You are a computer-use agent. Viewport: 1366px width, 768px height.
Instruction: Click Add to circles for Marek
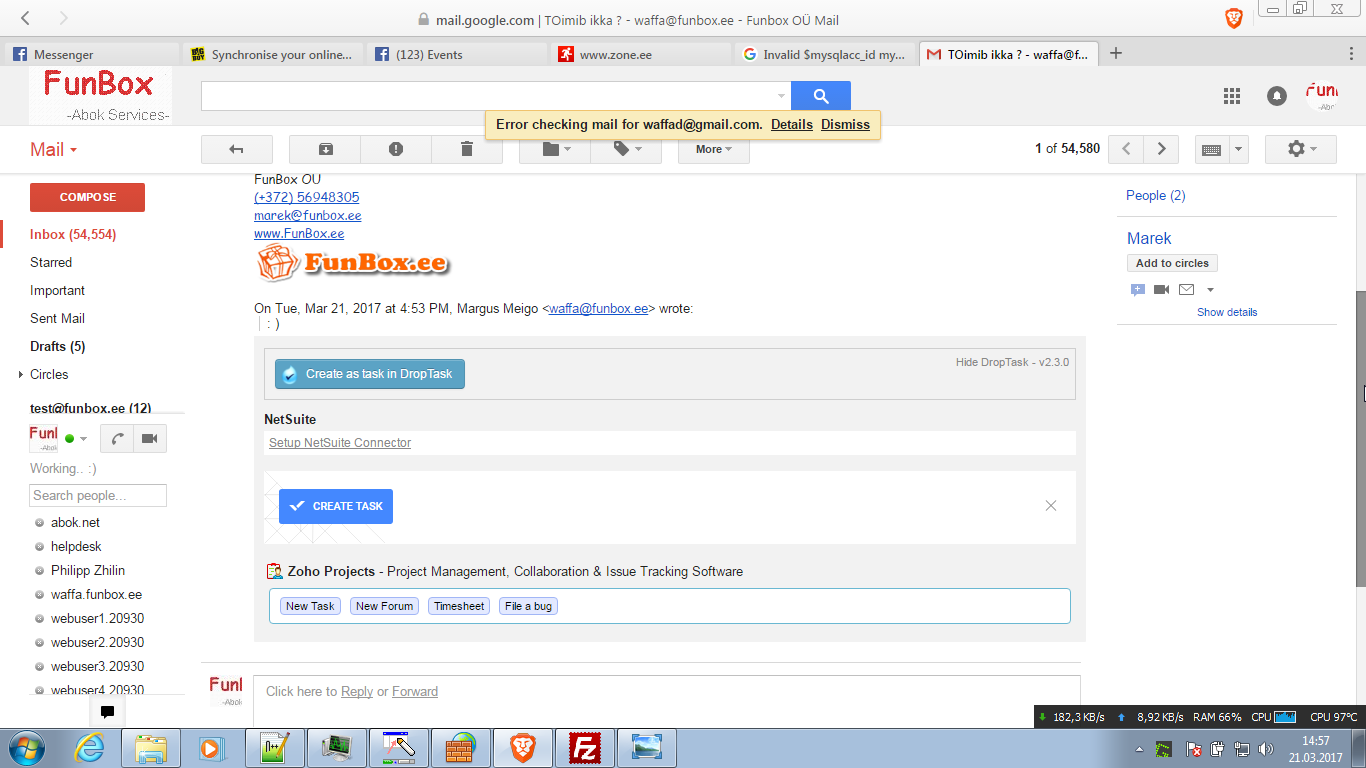(x=1172, y=264)
